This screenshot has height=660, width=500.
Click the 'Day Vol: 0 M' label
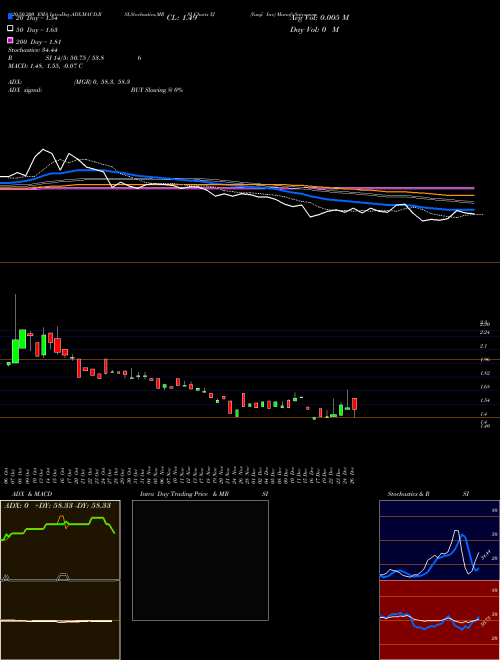(x=314, y=30)
